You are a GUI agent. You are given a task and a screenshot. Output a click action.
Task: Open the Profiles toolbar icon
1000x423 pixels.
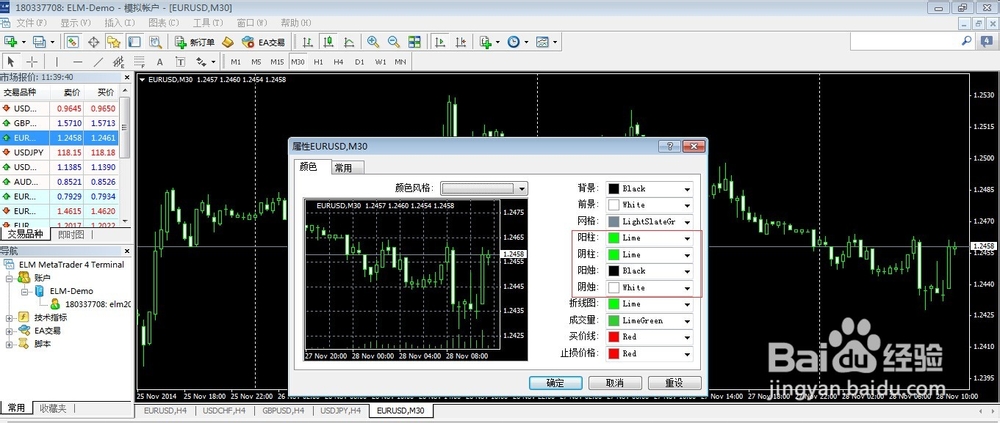tap(40, 42)
